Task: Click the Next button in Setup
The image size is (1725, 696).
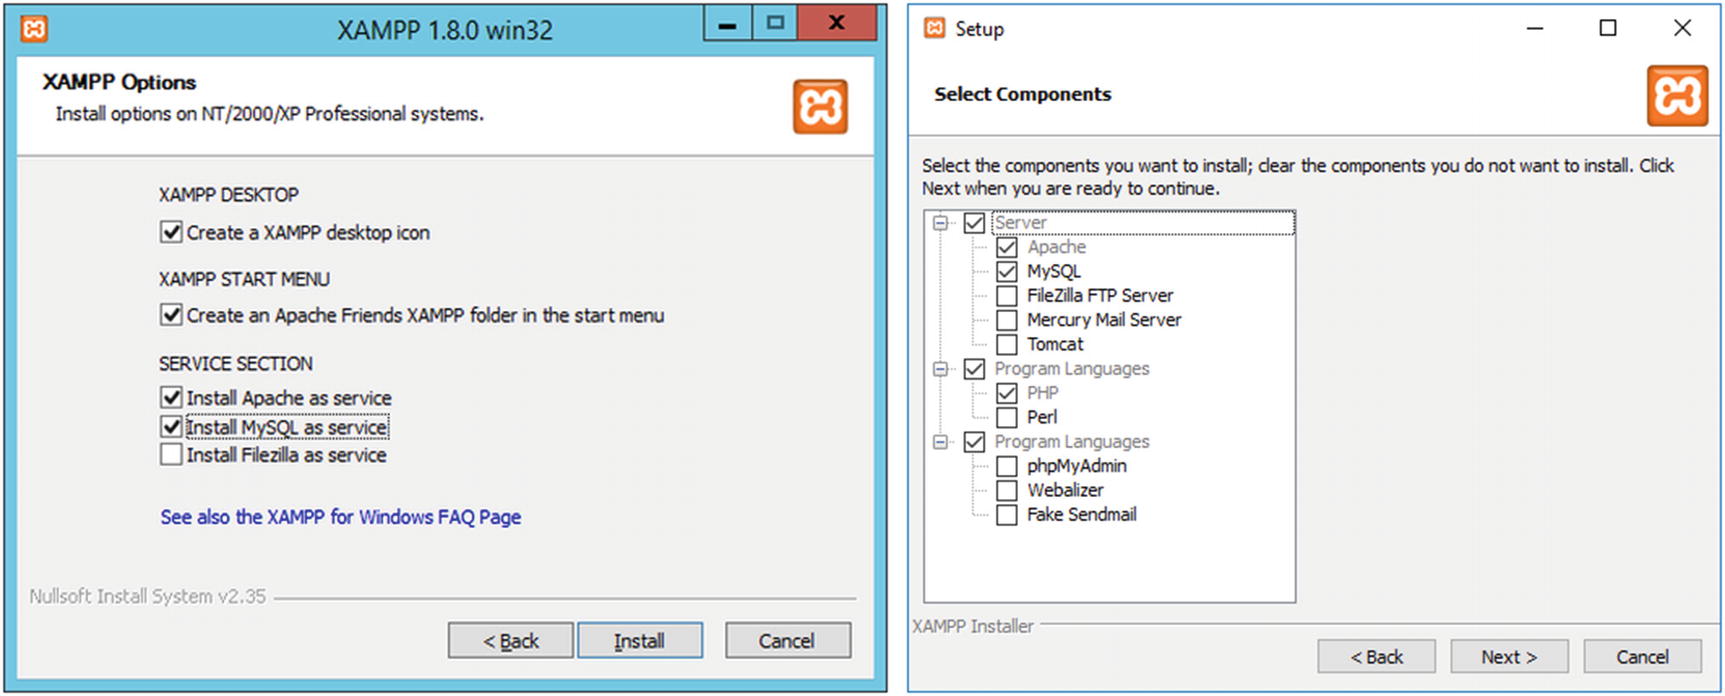Action: coord(1509,657)
